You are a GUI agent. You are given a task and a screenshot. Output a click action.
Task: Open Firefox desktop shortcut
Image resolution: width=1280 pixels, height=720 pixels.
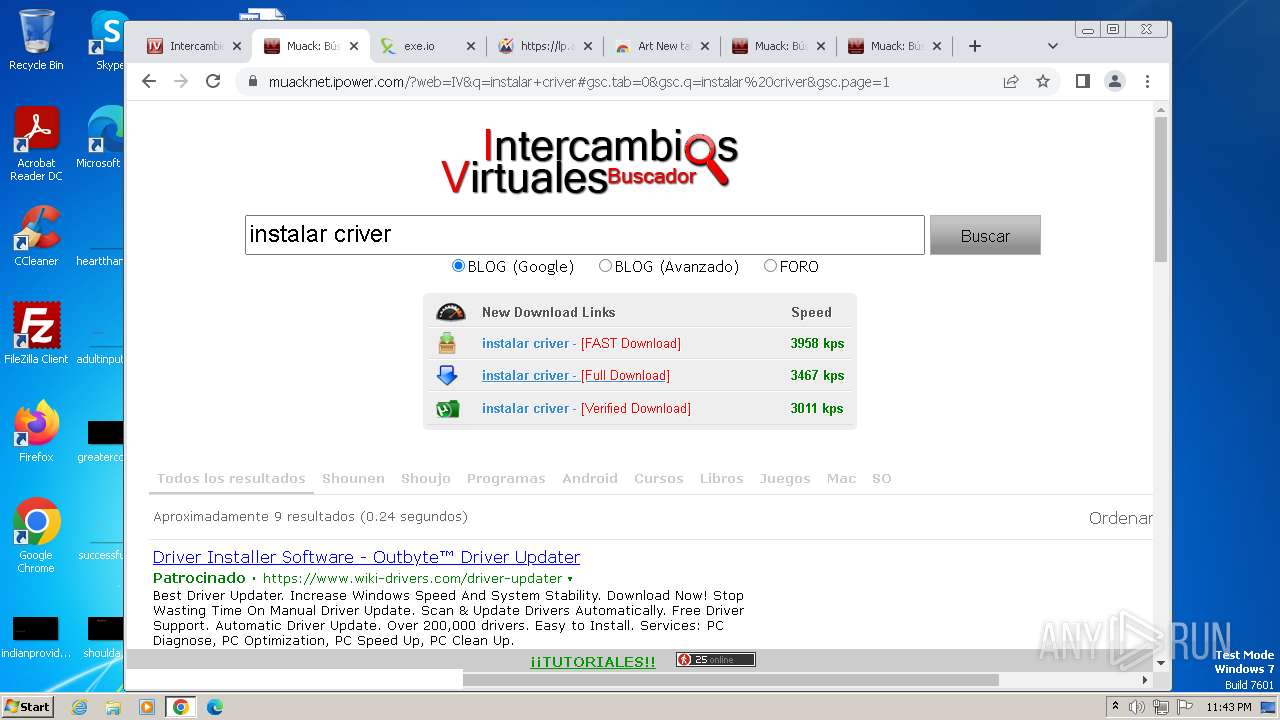36,432
